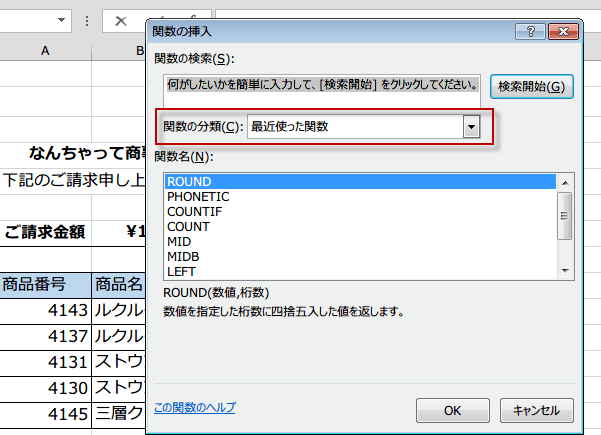Select LEFT in the function list
Viewport: 601px width, 435px height.
pyautogui.click(x=360, y=271)
